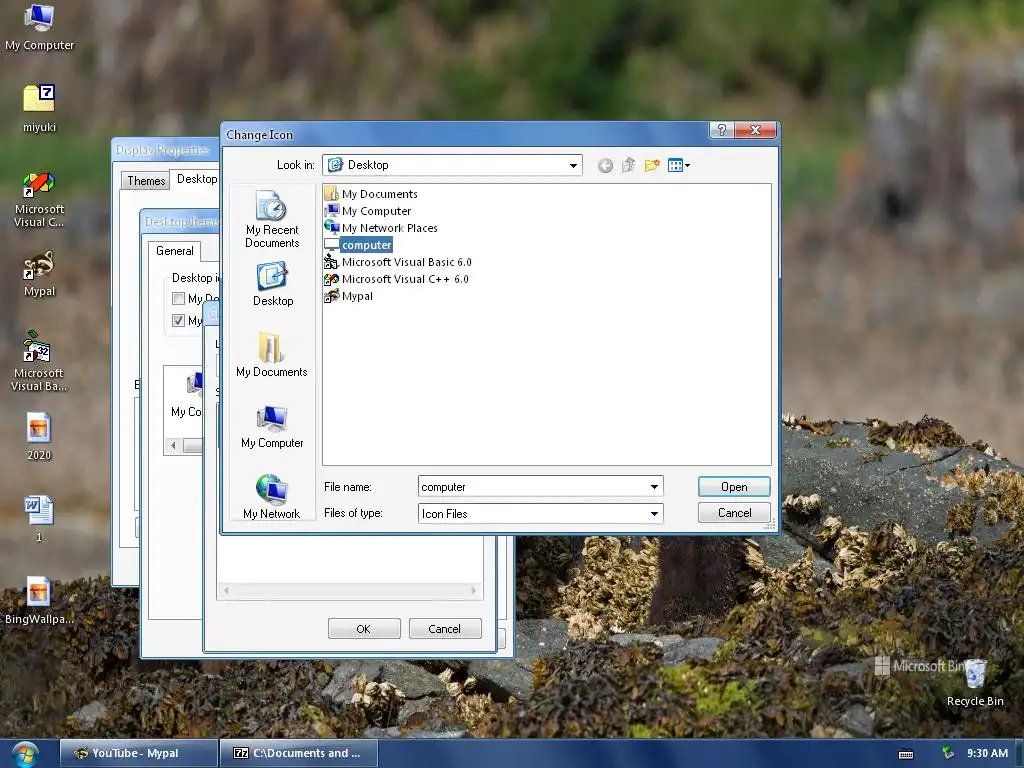Click the keyboard icon in system tray

(906, 754)
